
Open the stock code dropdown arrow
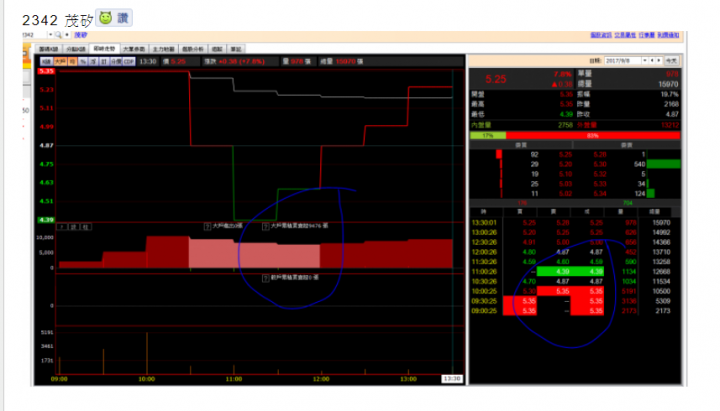point(50,34)
